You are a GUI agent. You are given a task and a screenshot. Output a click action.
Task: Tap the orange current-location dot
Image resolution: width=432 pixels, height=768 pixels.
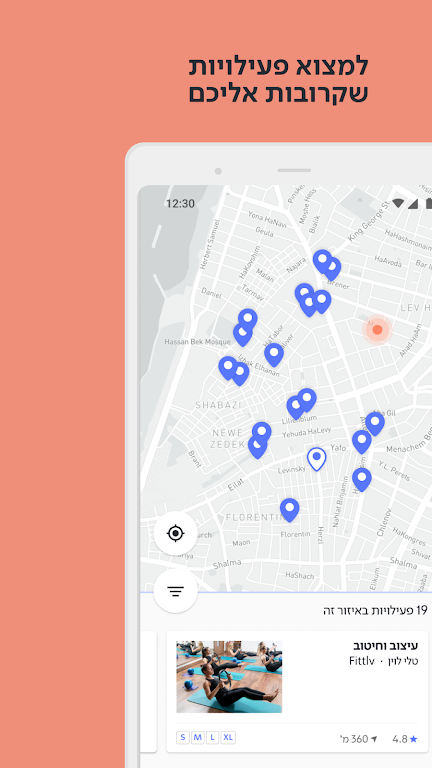[x=377, y=329]
